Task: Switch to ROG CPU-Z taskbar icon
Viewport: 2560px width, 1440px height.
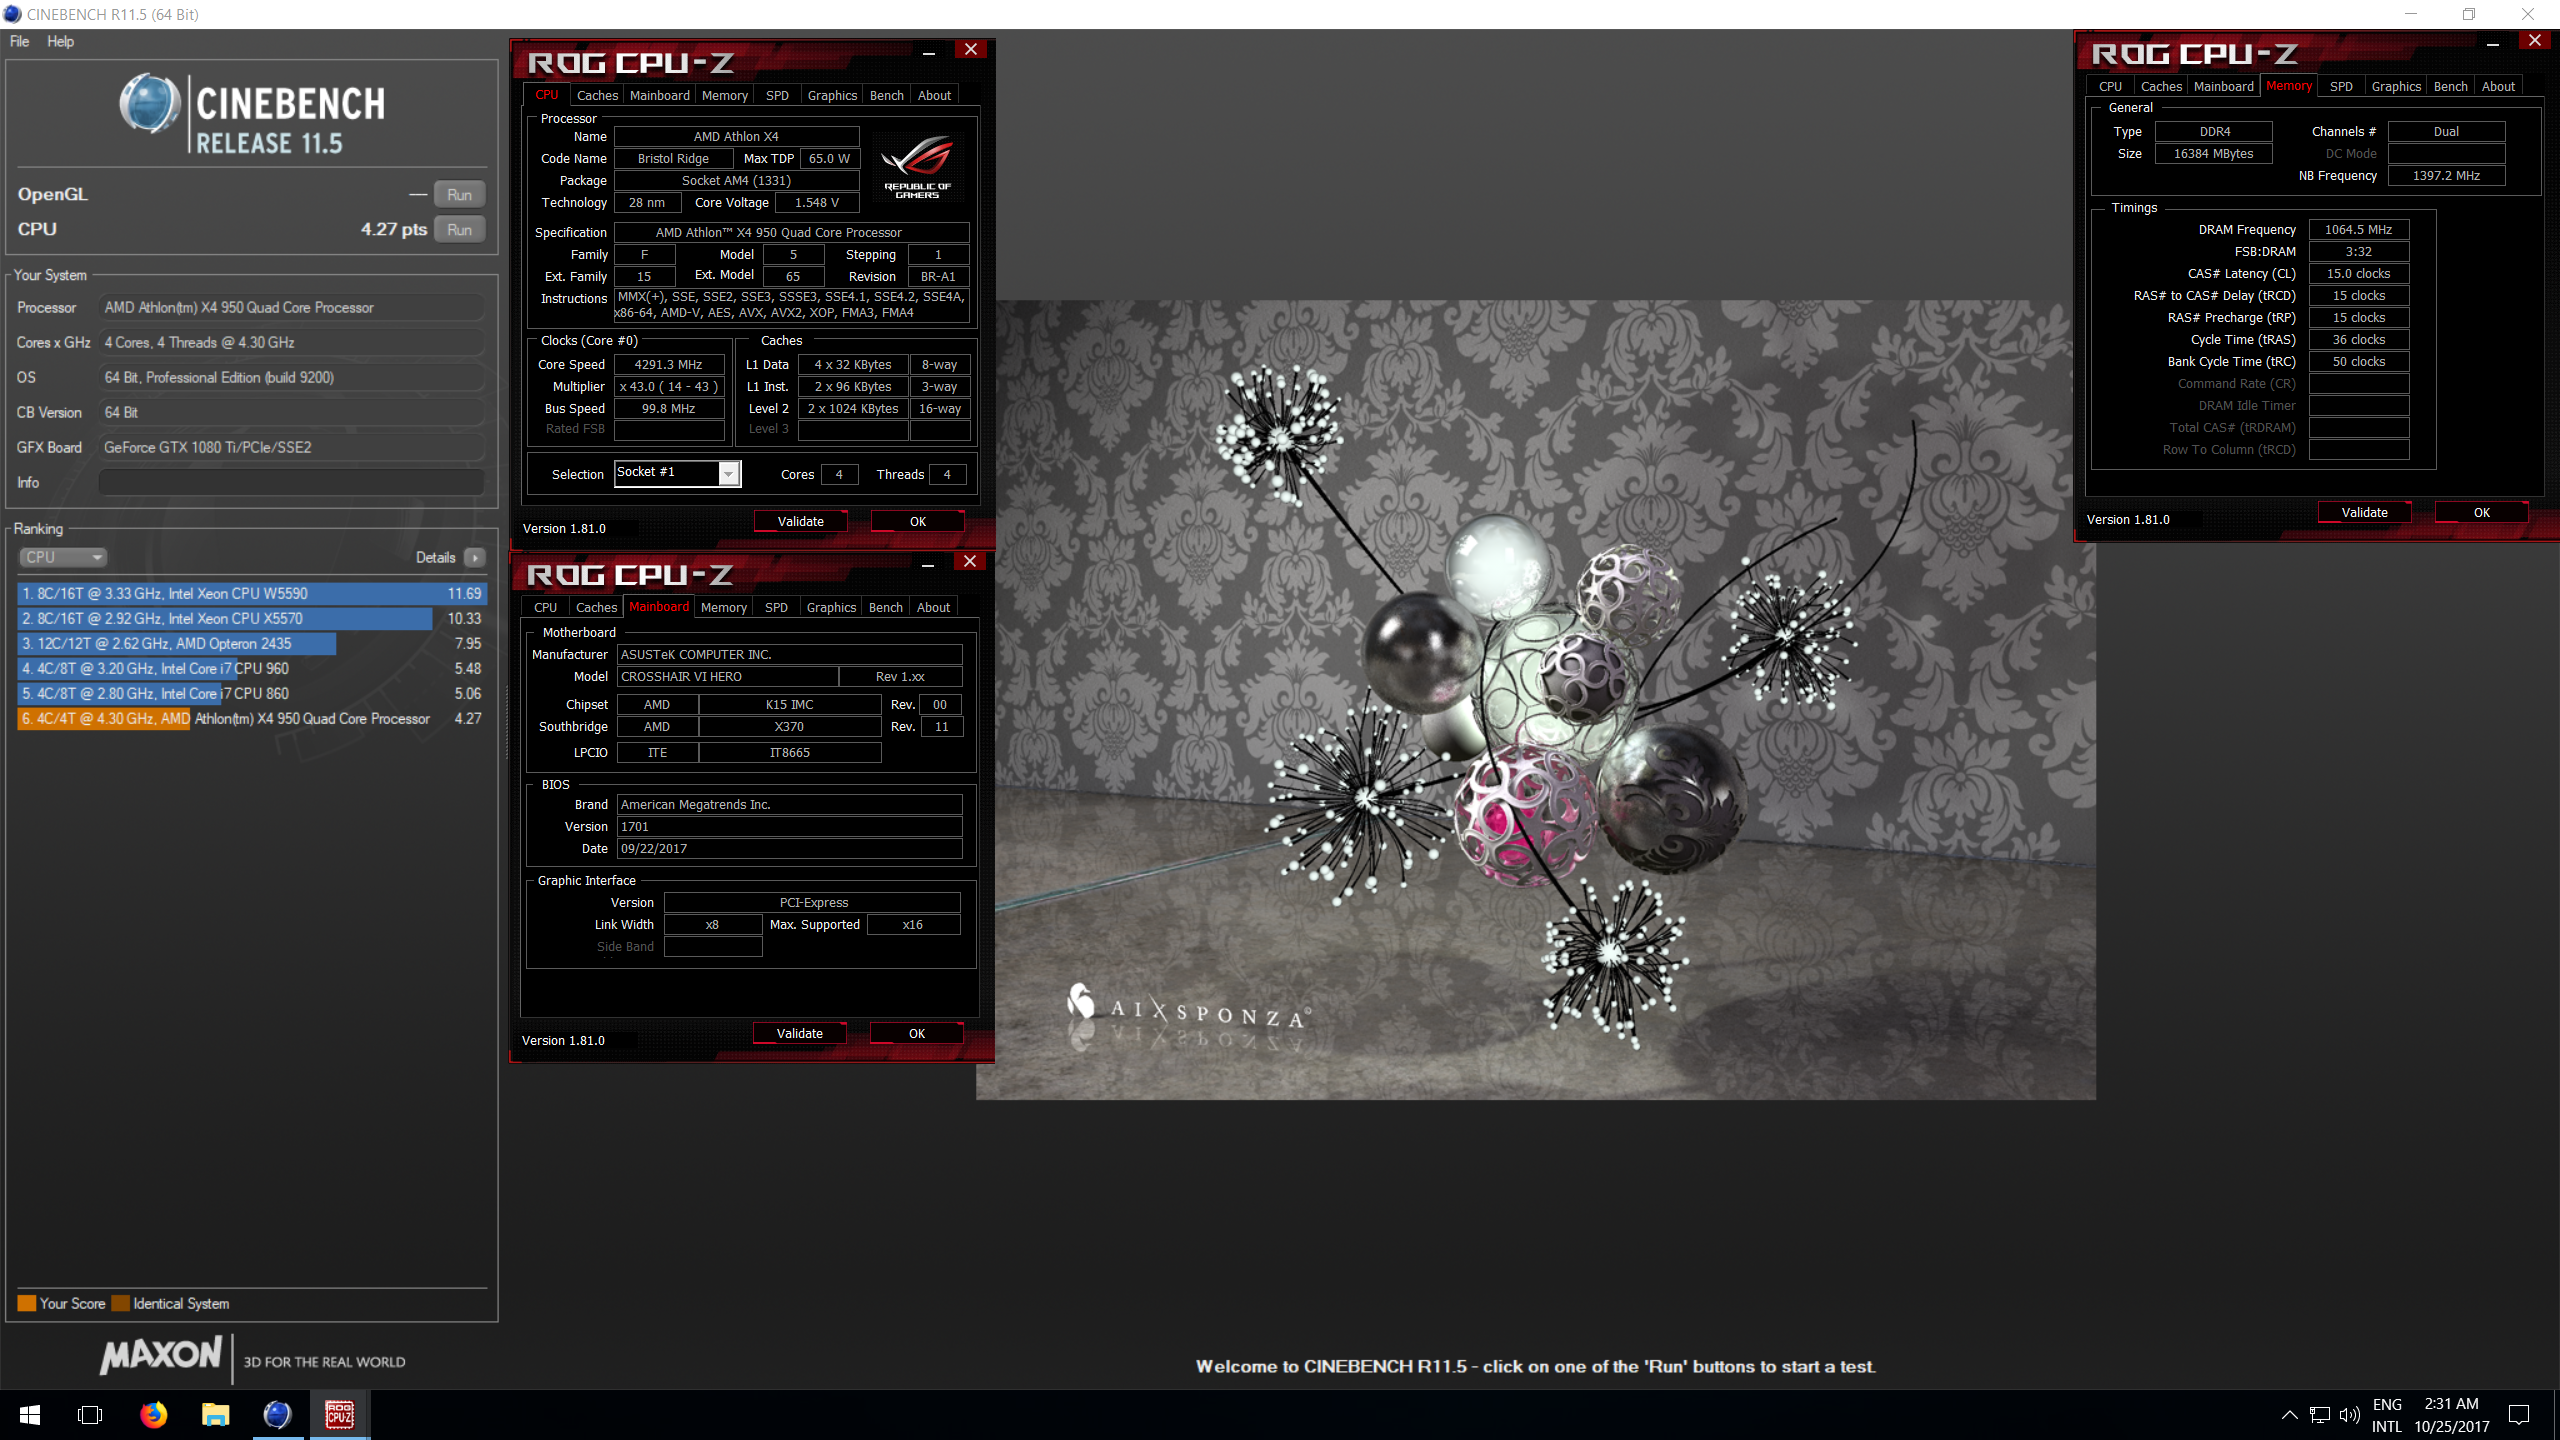Action: pos(339,1415)
